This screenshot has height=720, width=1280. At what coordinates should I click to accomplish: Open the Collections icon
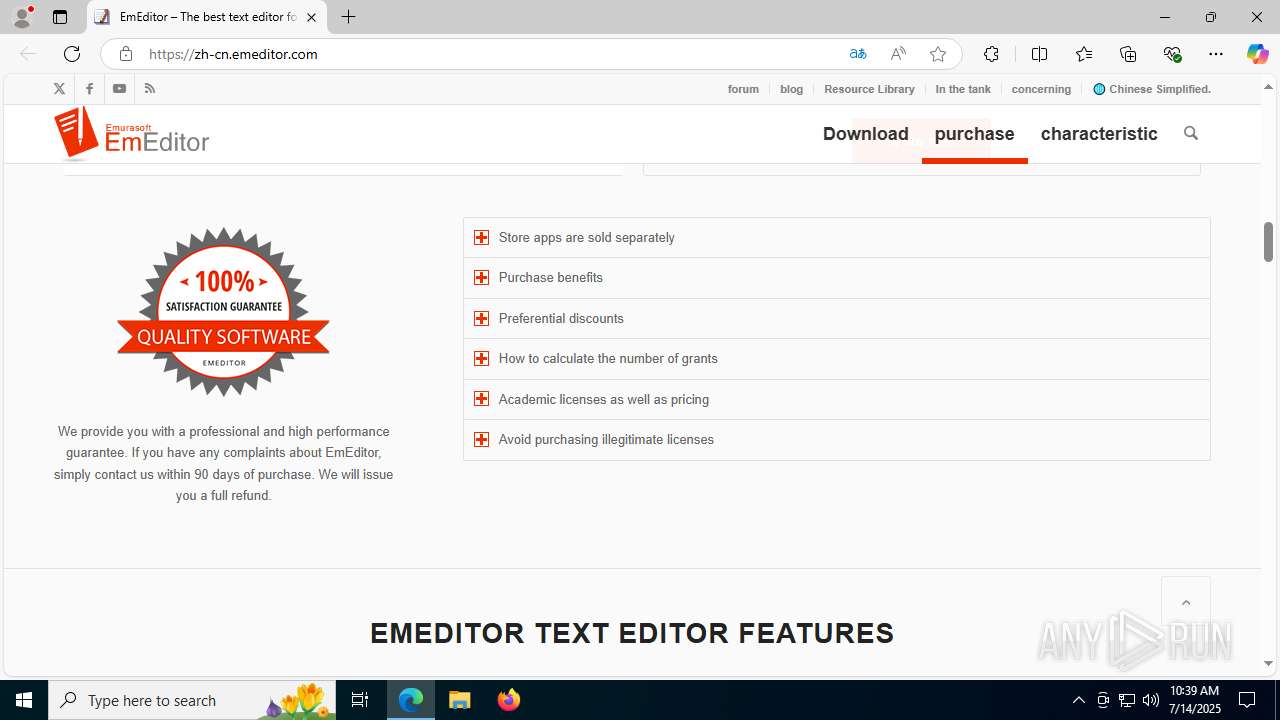point(1128,54)
